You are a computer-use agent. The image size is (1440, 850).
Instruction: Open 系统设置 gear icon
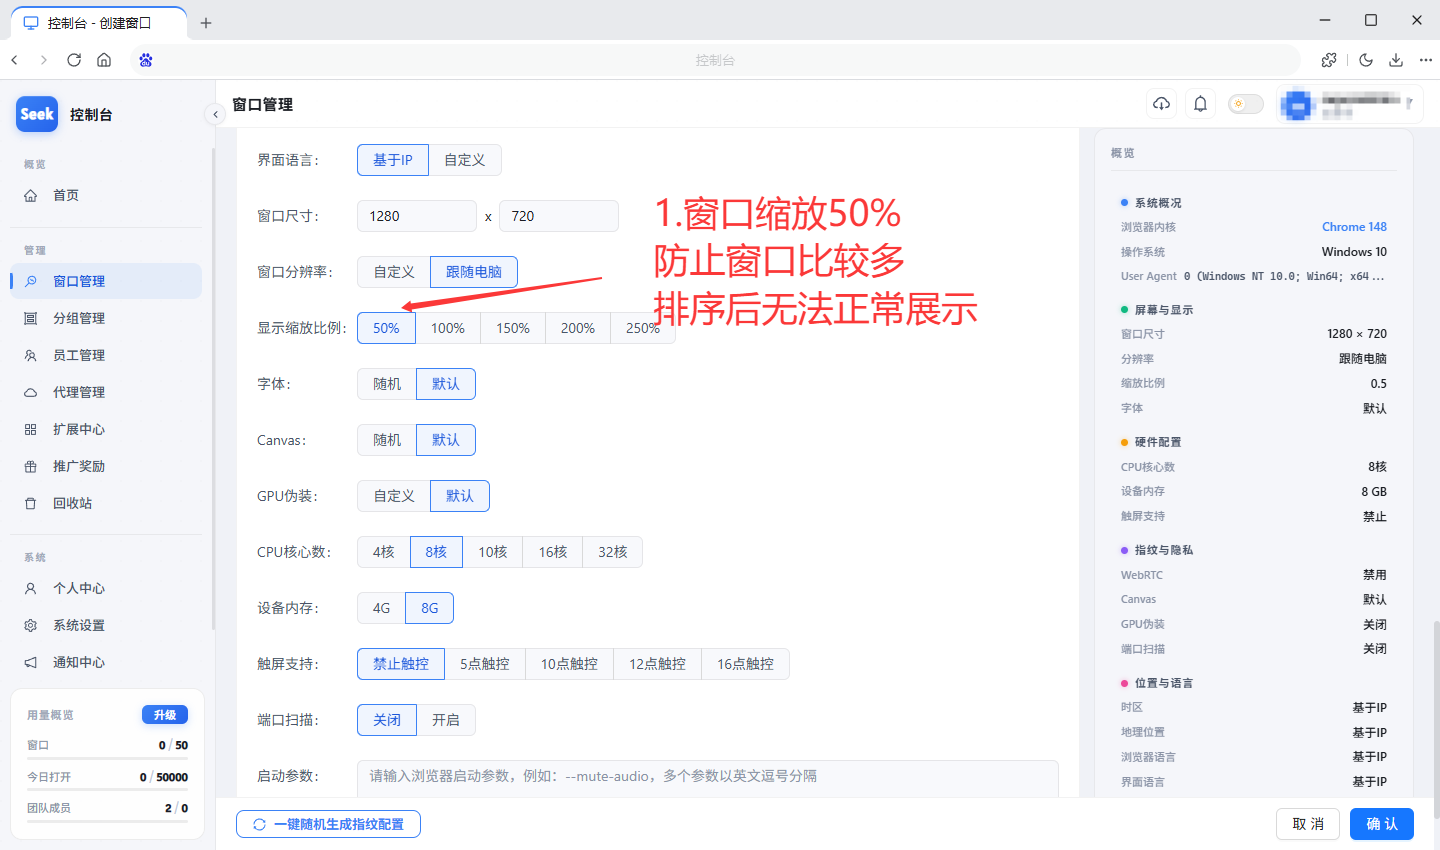pyautogui.click(x=31, y=625)
